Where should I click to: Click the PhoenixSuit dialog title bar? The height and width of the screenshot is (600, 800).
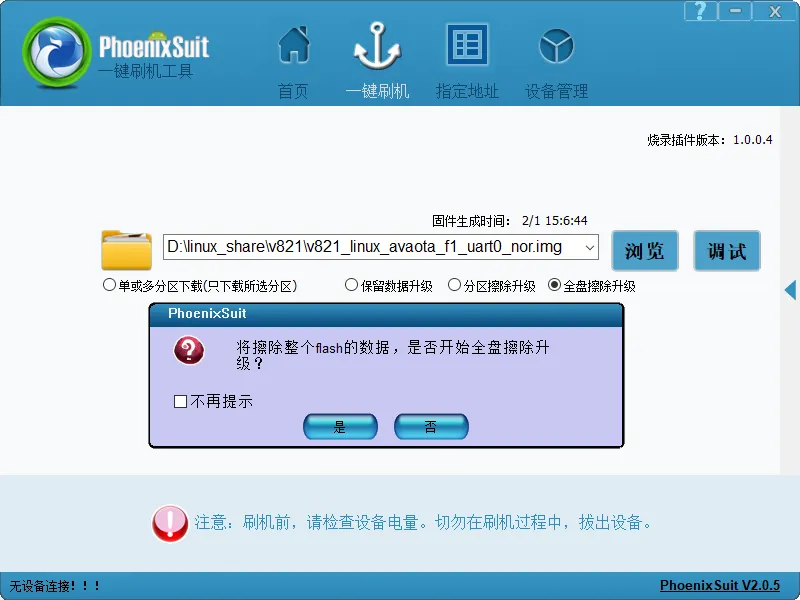pyautogui.click(x=386, y=314)
